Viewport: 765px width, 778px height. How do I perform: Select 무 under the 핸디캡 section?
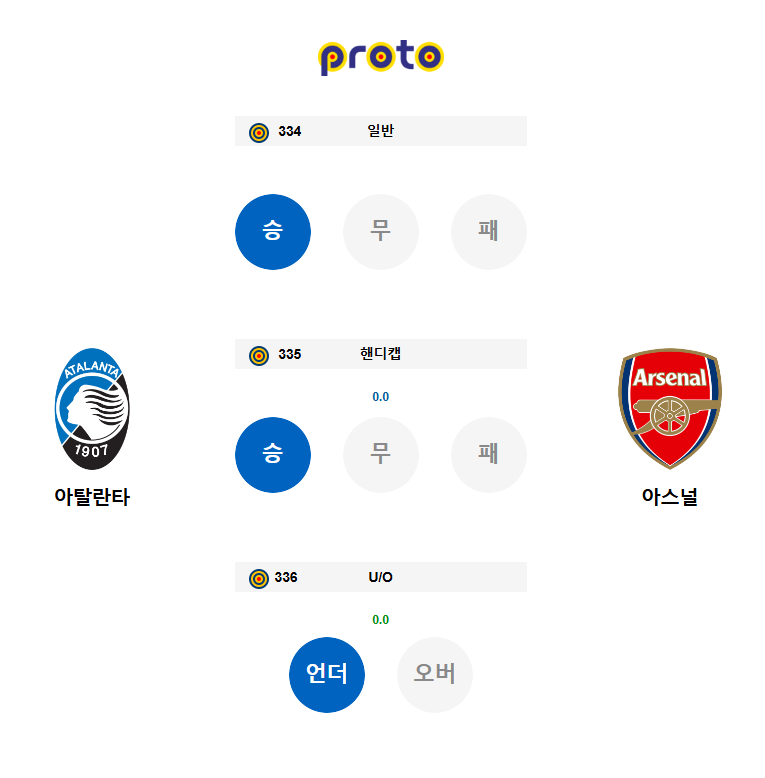(x=381, y=454)
